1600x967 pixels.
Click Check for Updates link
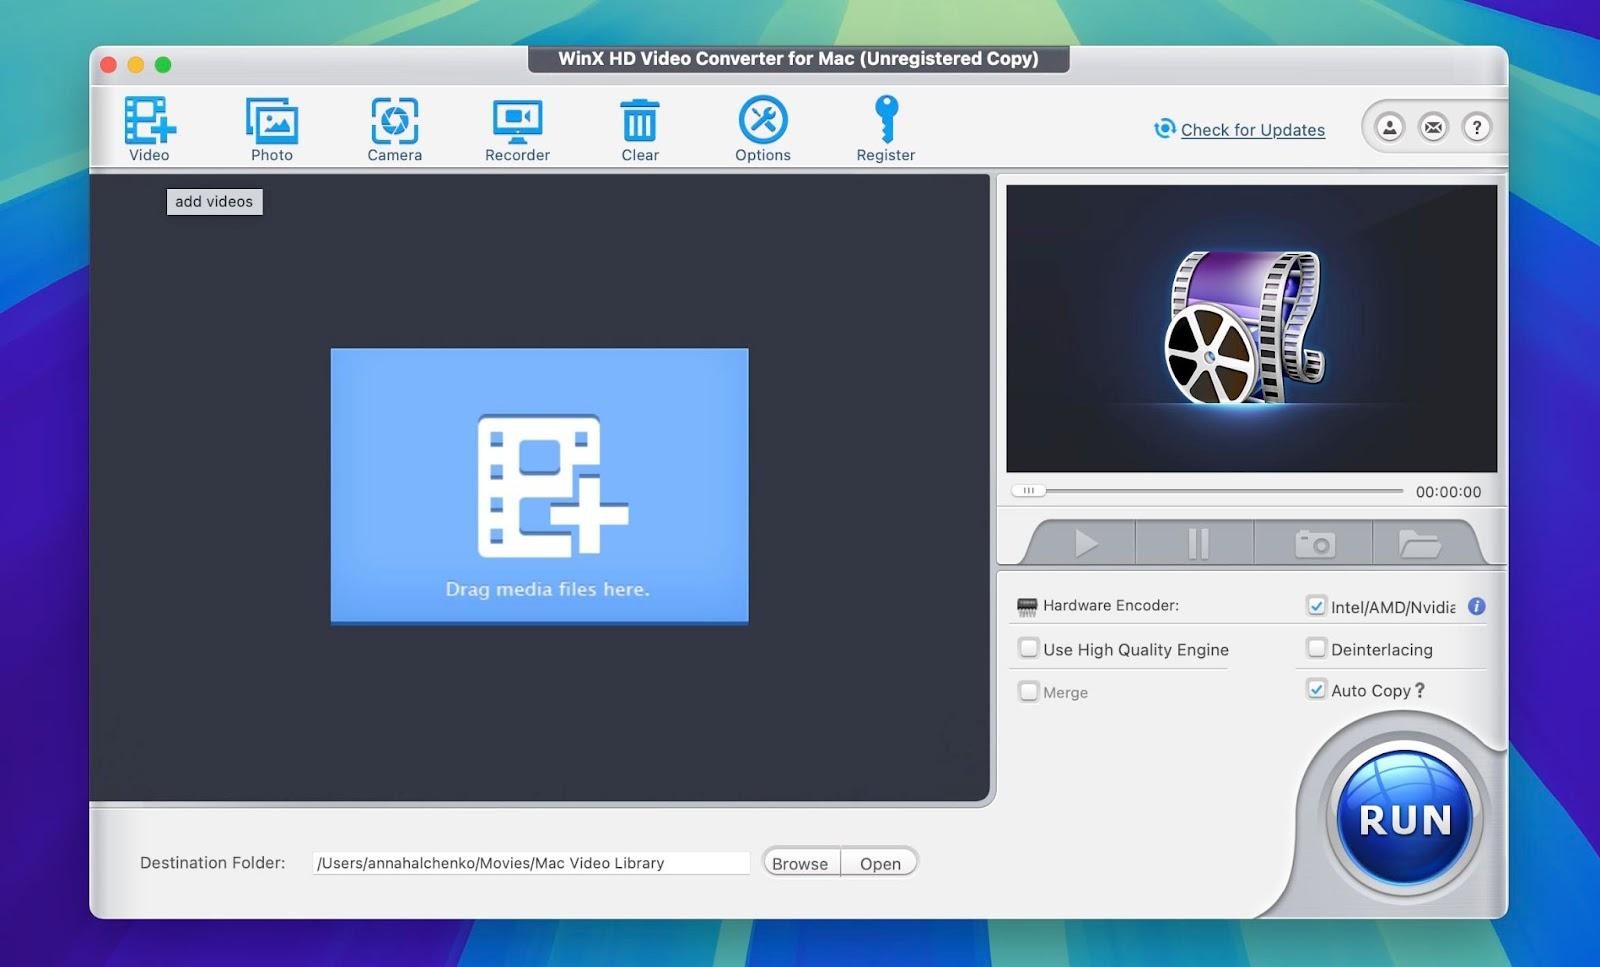[1252, 130]
